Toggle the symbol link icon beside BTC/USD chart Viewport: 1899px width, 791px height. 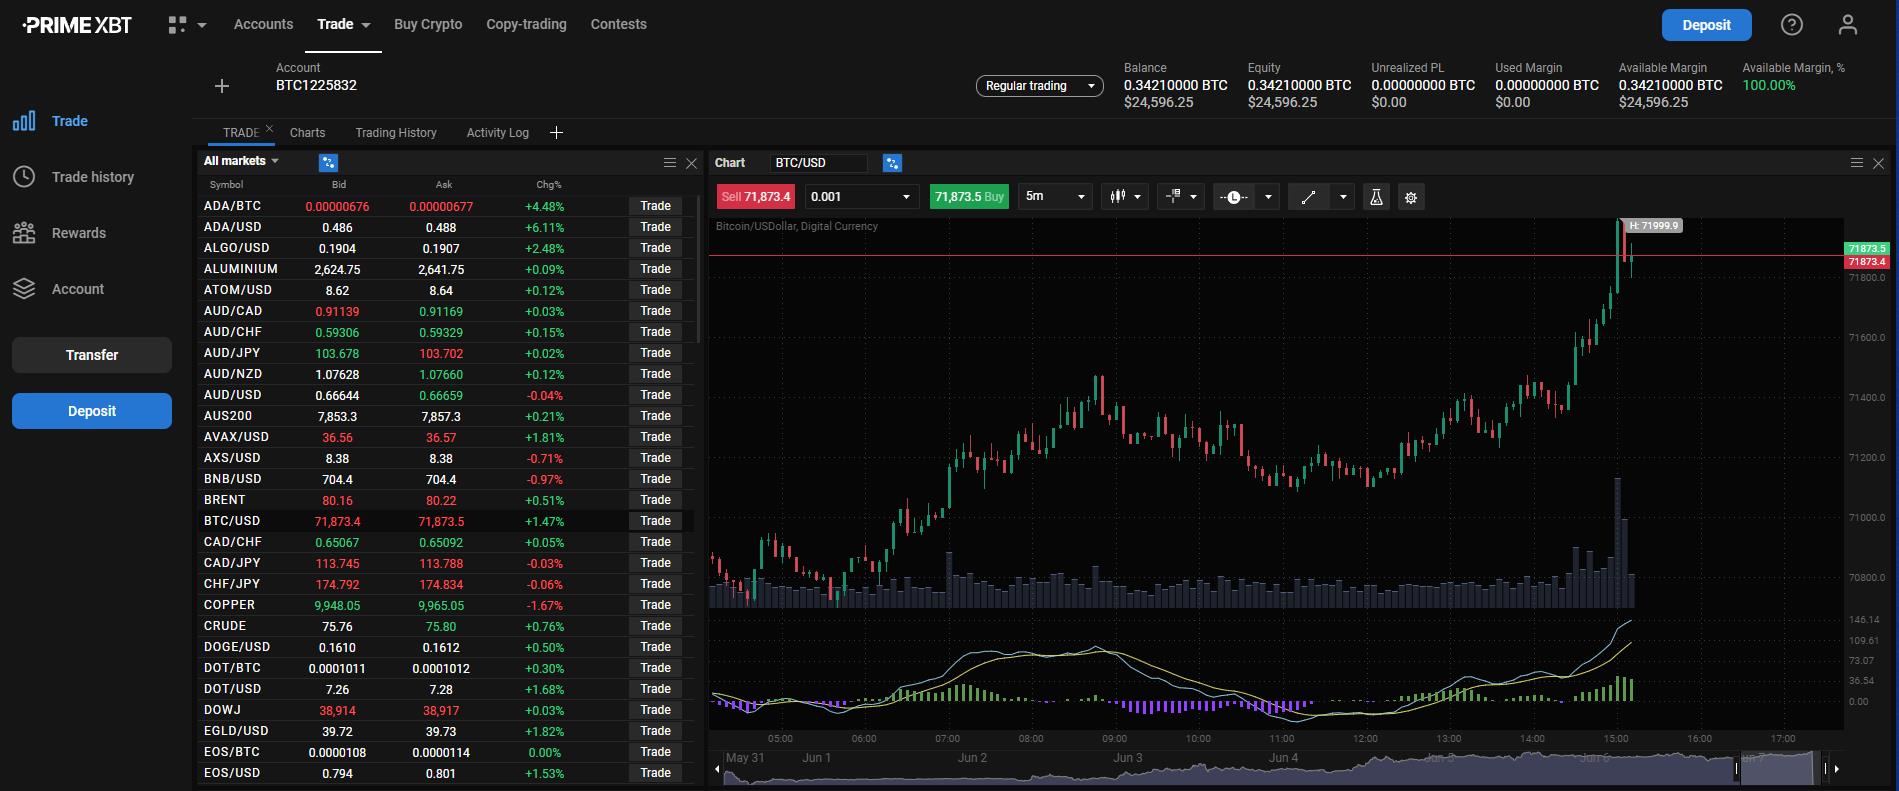point(892,163)
